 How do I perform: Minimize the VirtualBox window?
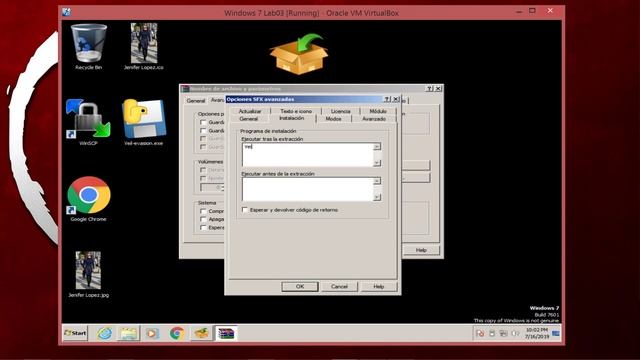(519, 11)
